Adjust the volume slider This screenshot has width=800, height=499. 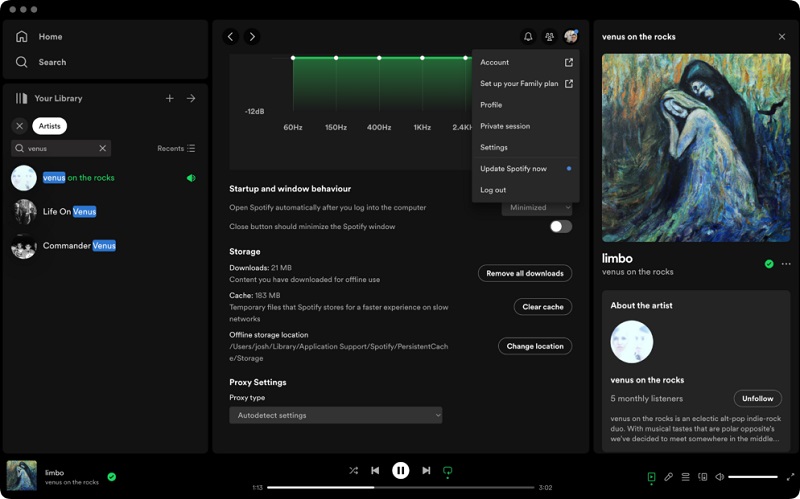click(x=753, y=477)
